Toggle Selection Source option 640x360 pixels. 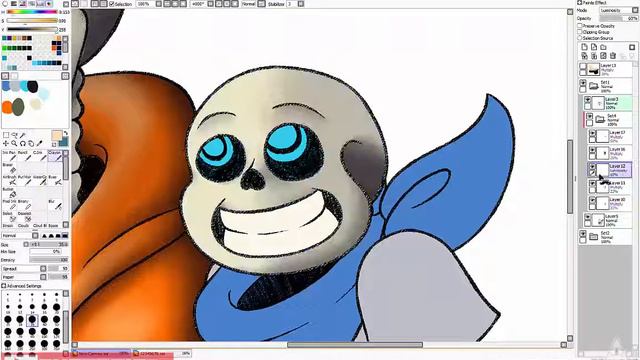tap(580, 38)
